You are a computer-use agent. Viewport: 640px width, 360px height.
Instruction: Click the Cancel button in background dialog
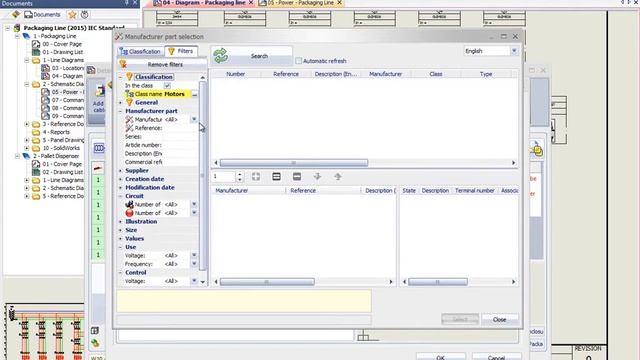coord(496,357)
